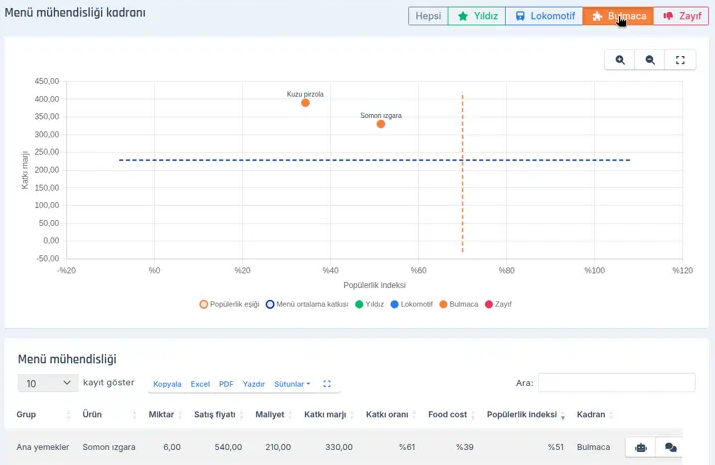This screenshot has width=715, height=465.
Task: Click the 540,00 sale price cell
Action: 228,447
